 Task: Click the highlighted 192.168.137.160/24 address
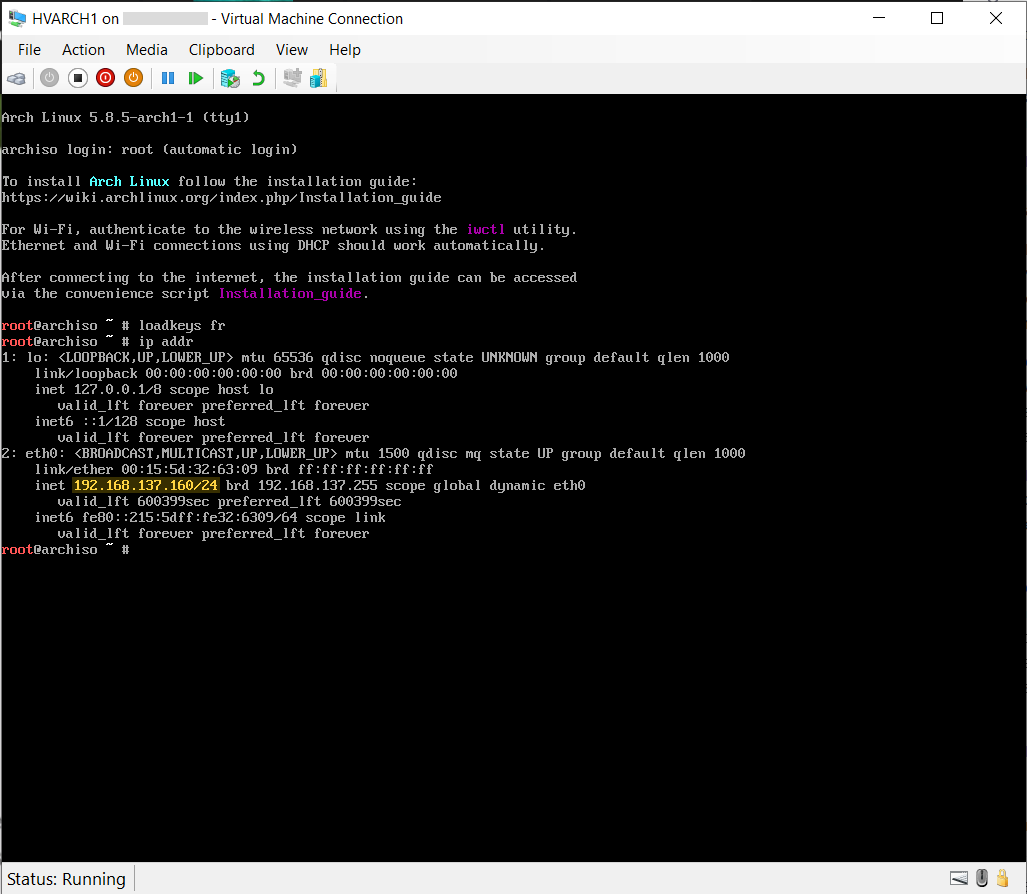point(145,485)
